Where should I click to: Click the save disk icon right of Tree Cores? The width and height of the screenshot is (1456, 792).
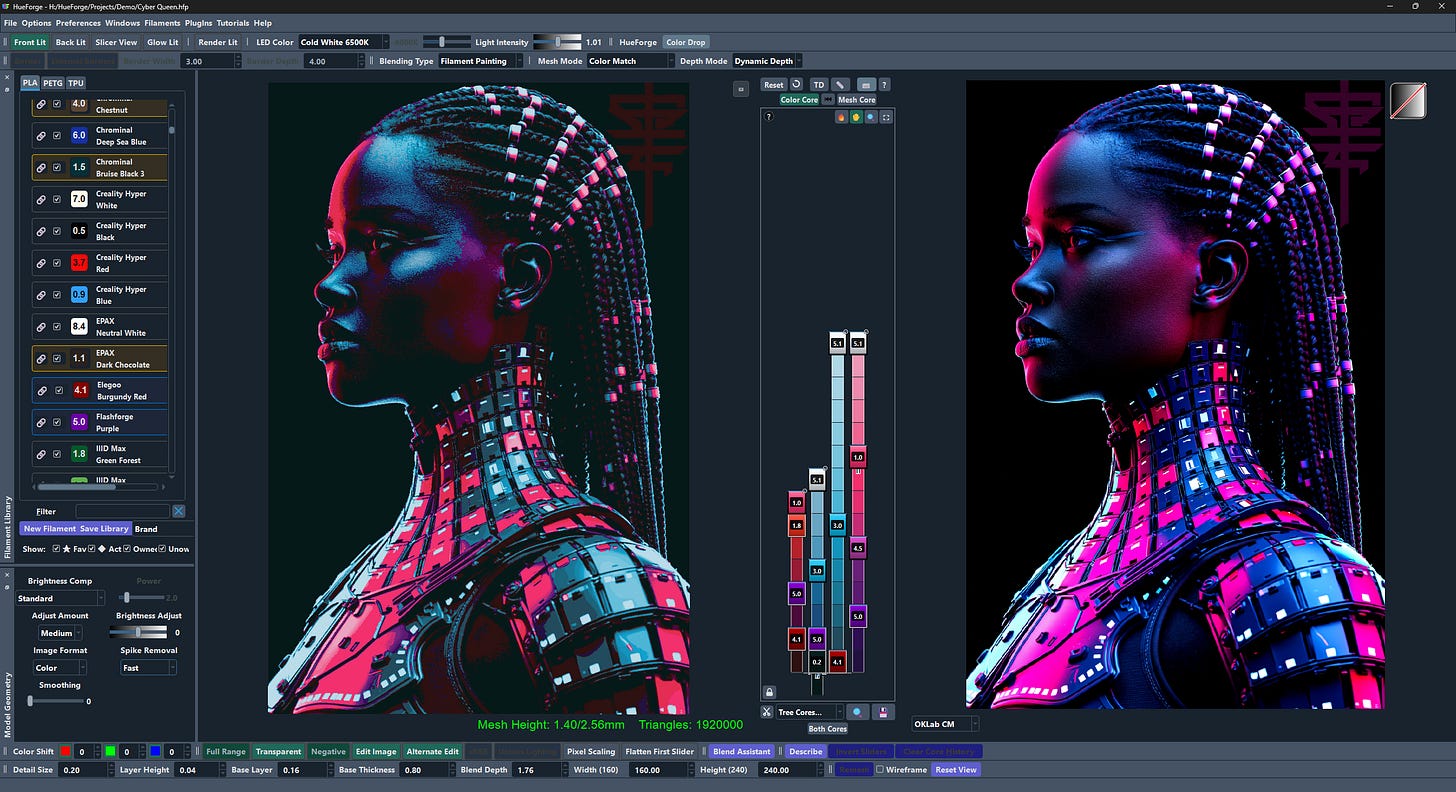884,712
